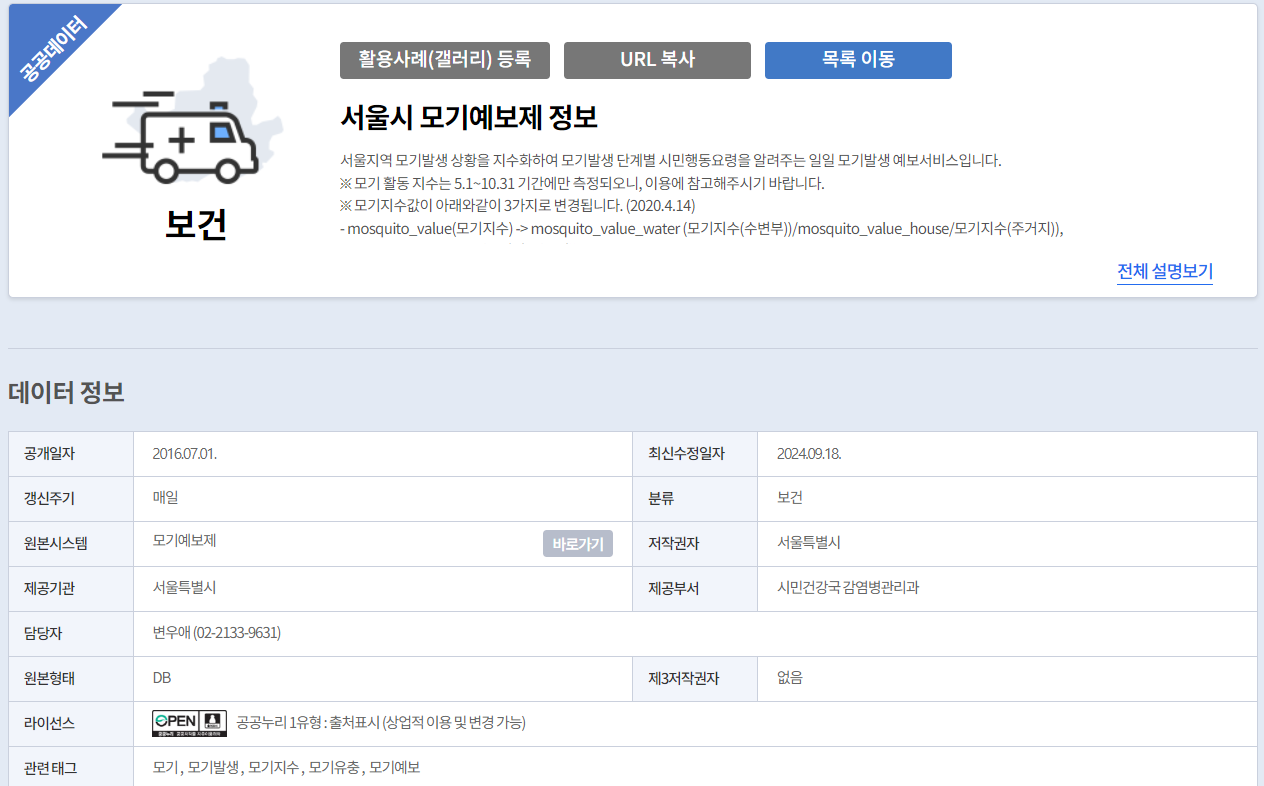
Task: Click the note about 5.1~10.31 기간
Action: point(582,184)
